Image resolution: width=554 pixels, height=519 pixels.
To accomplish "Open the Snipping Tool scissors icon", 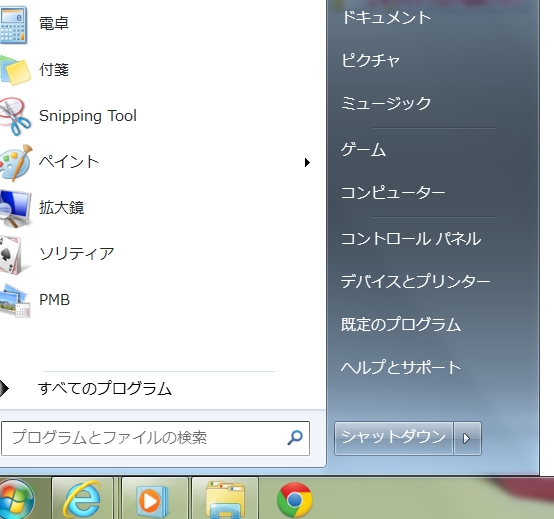I will [15, 116].
